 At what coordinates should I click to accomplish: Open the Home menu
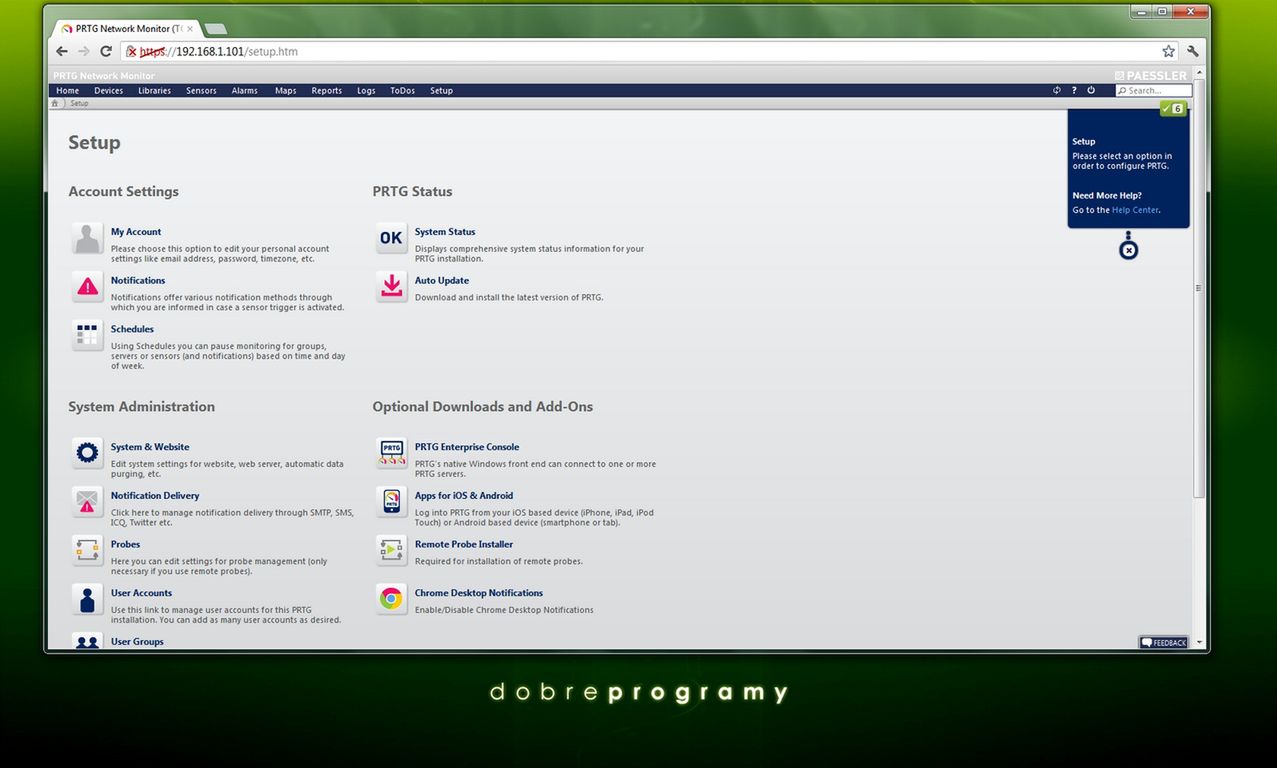[x=67, y=90]
